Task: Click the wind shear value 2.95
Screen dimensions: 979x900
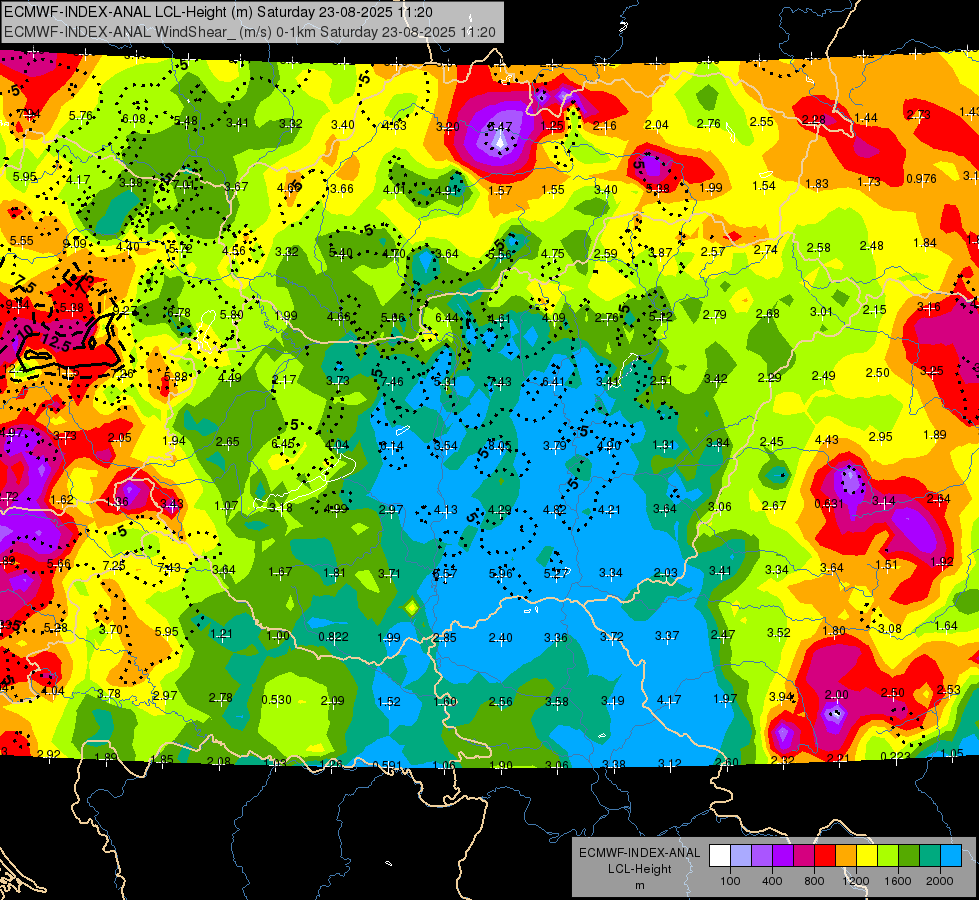Action: point(880,437)
